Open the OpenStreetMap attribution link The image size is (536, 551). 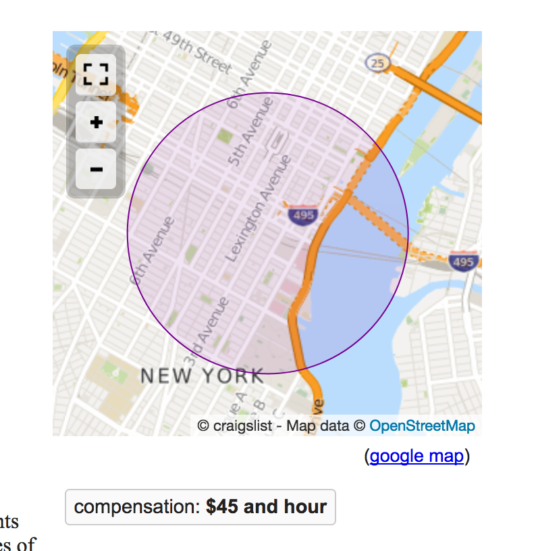pos(422,426)
